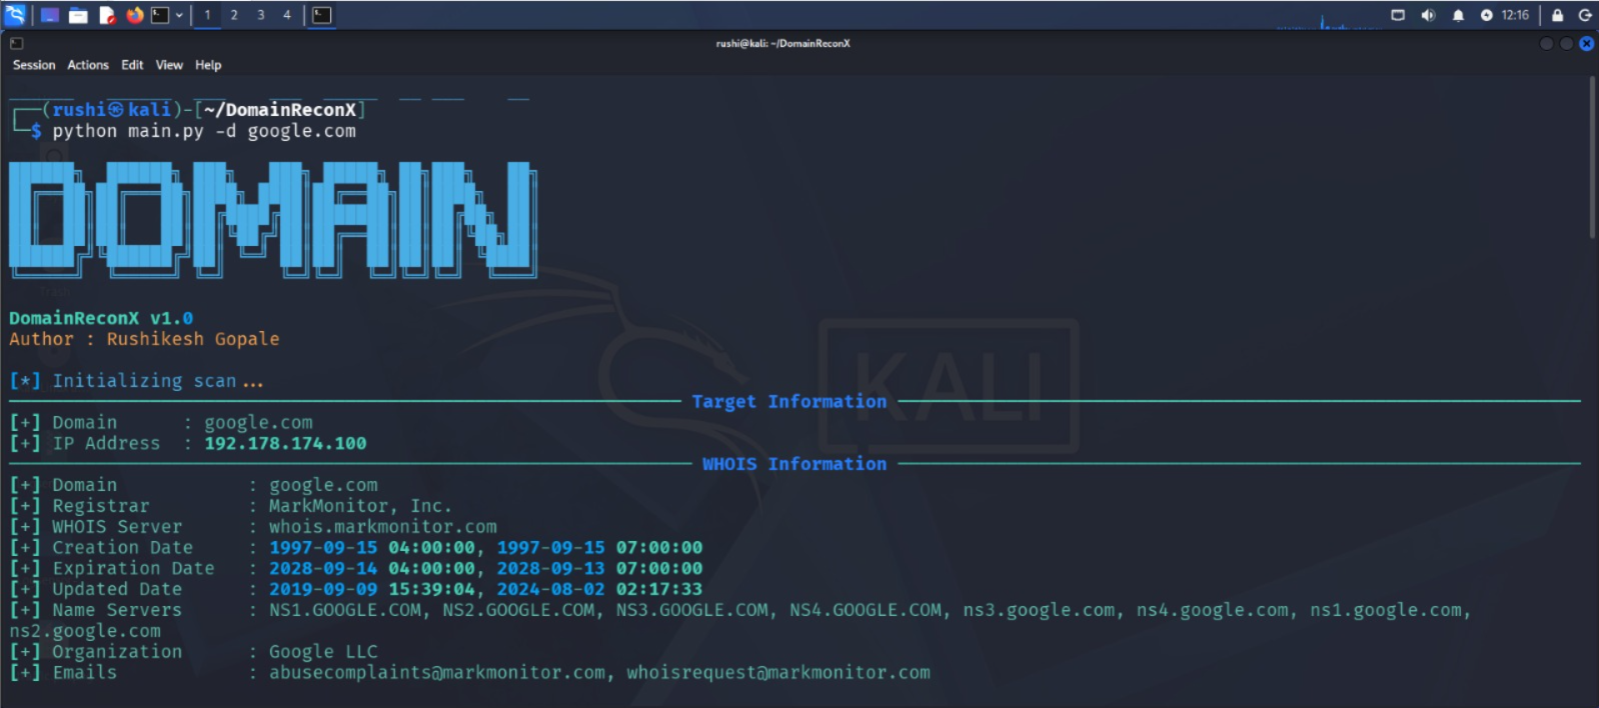Click the 'DomainReconX v1.0' text
The height and width of the screenshot is (708, 1599).
point(101,318)
